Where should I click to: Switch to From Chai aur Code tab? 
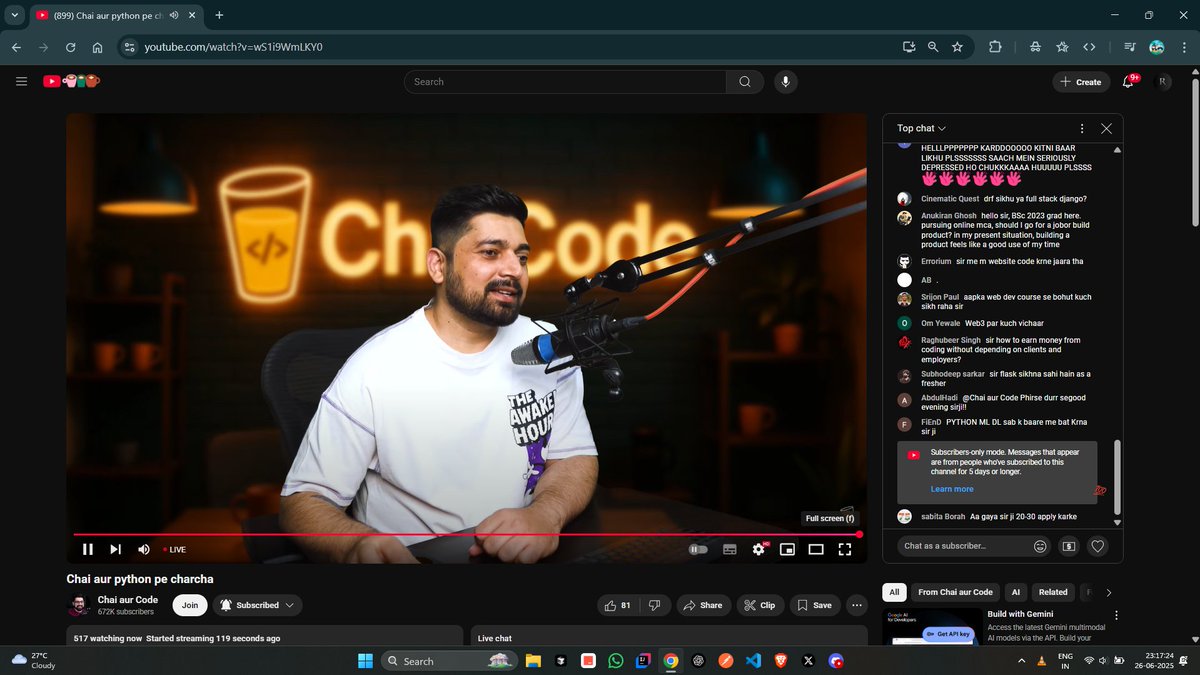954,592
